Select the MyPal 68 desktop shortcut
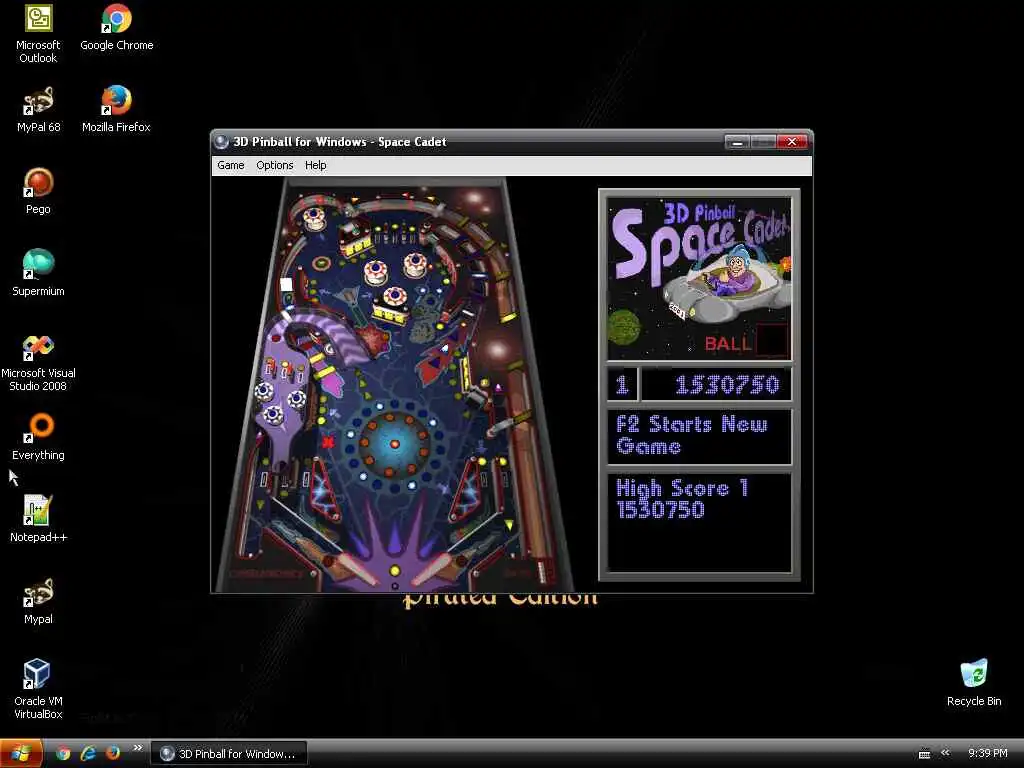Screen dimensions: 1024x768 (38, 110)
